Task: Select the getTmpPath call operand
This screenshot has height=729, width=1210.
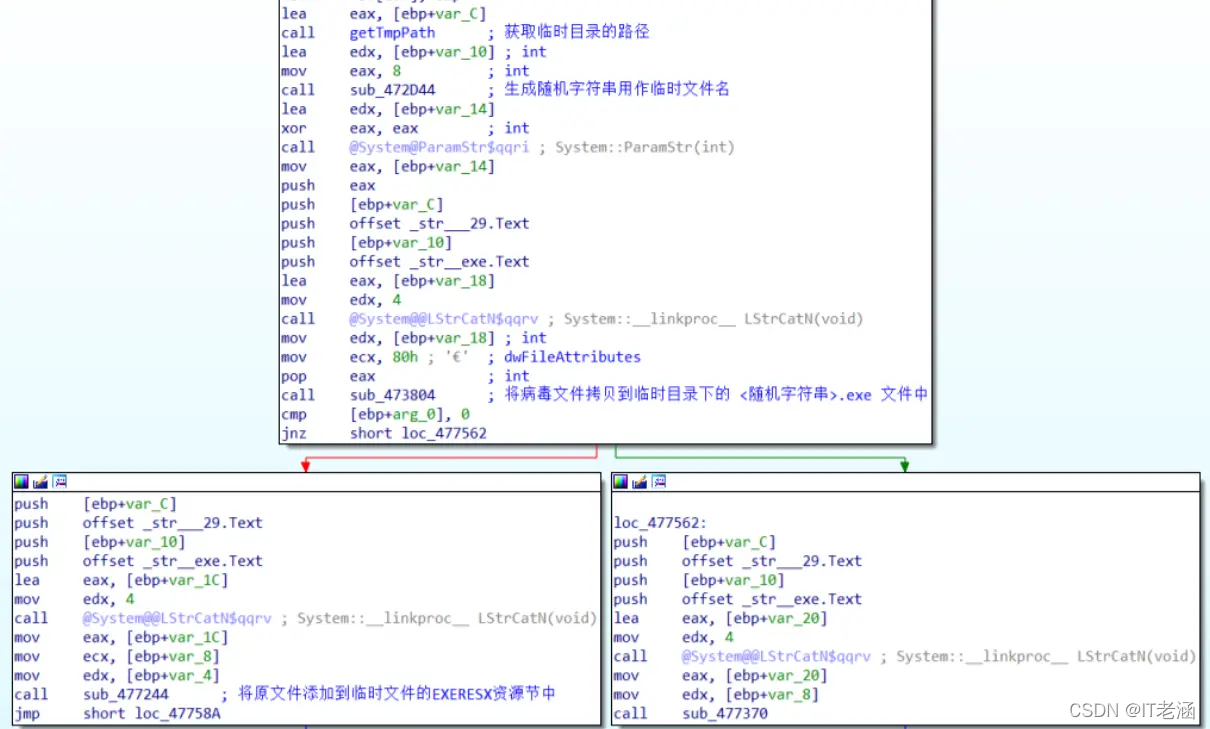Action: click(x=392, y=32)
